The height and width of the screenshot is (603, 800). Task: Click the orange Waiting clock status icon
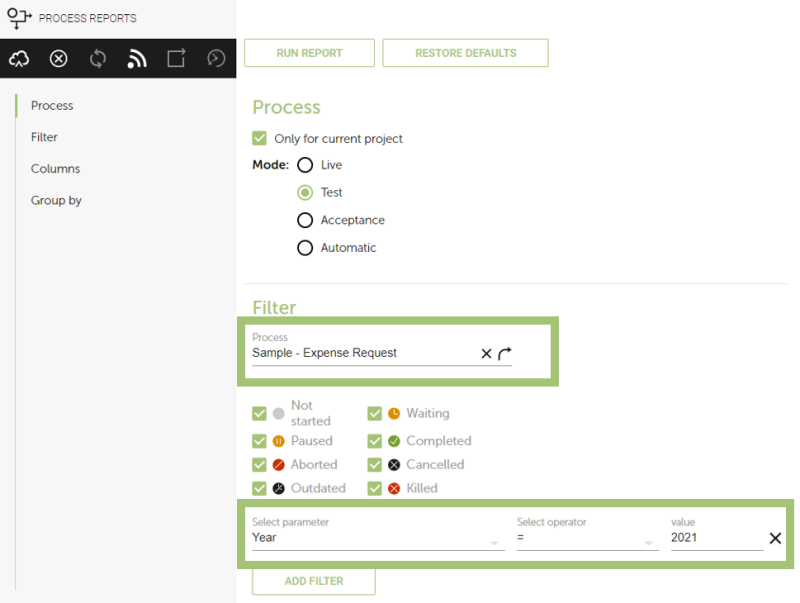[x=394, y=413]
